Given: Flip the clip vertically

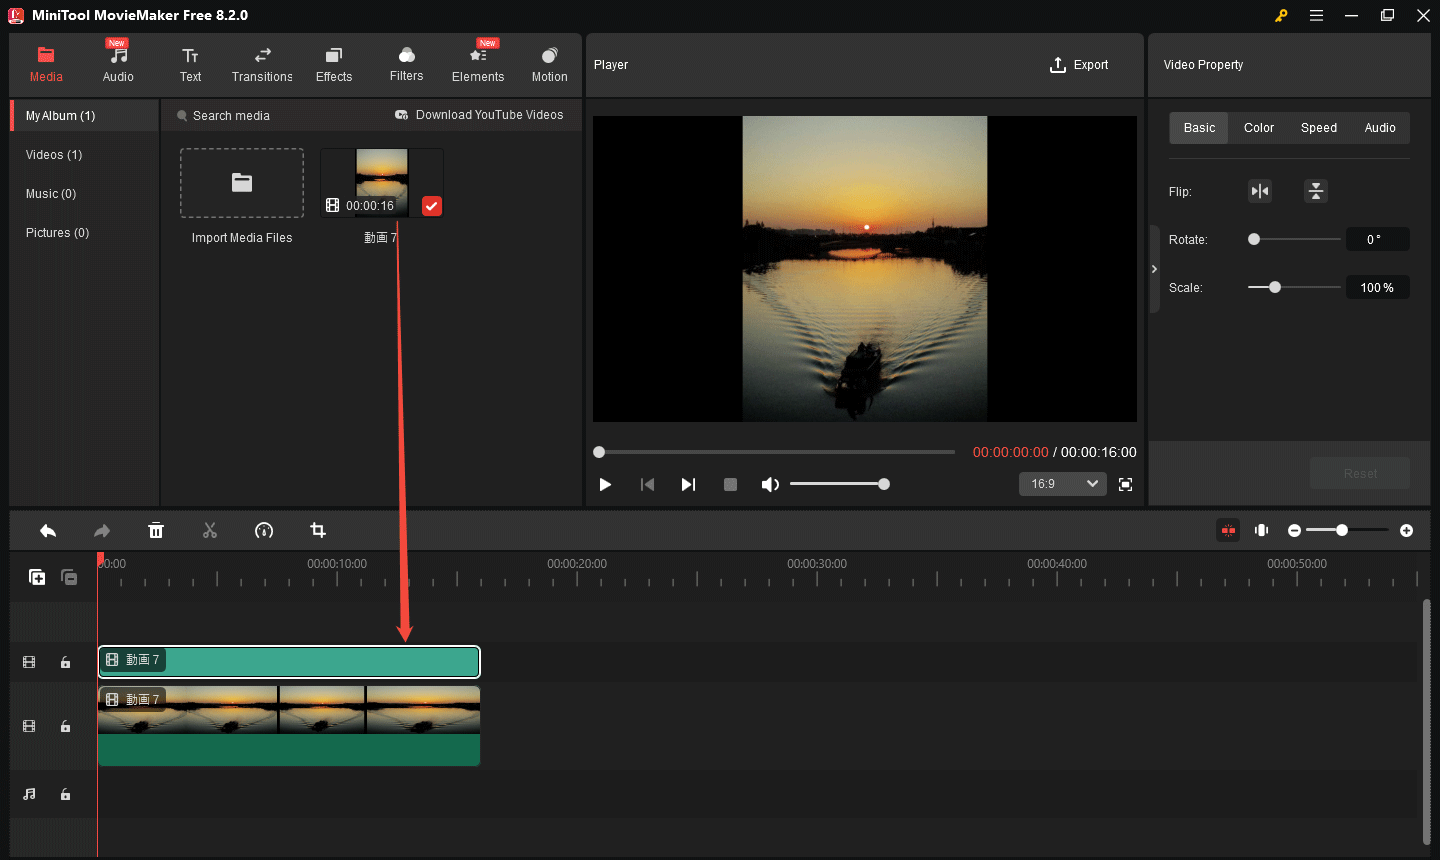Looking at the screenshot, I should [1316, 191].
